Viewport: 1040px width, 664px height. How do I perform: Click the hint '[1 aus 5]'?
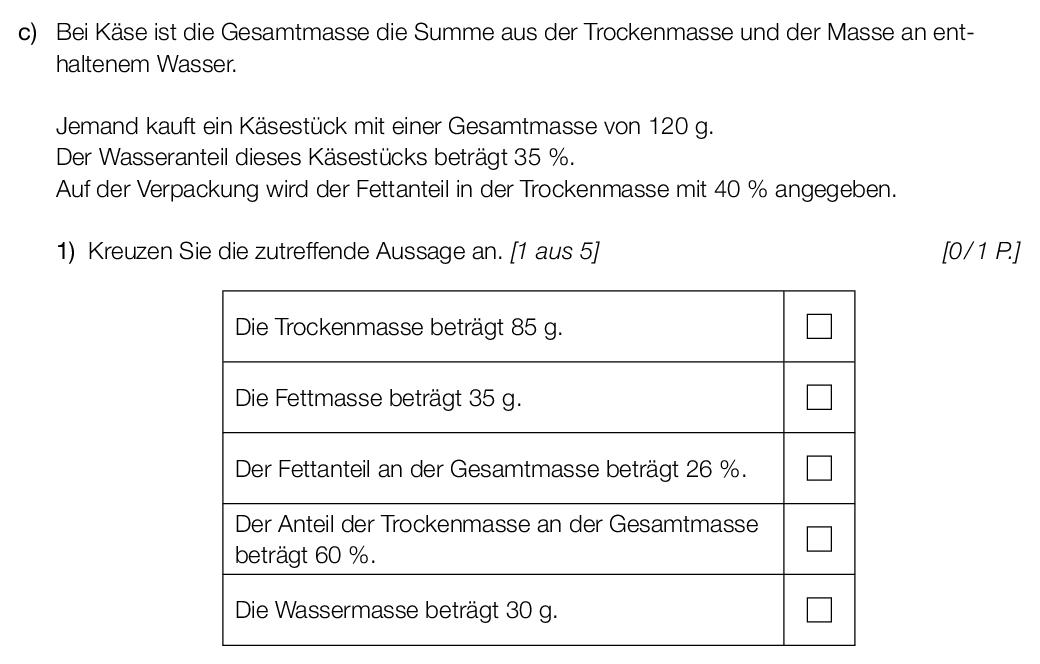point(554,251)
